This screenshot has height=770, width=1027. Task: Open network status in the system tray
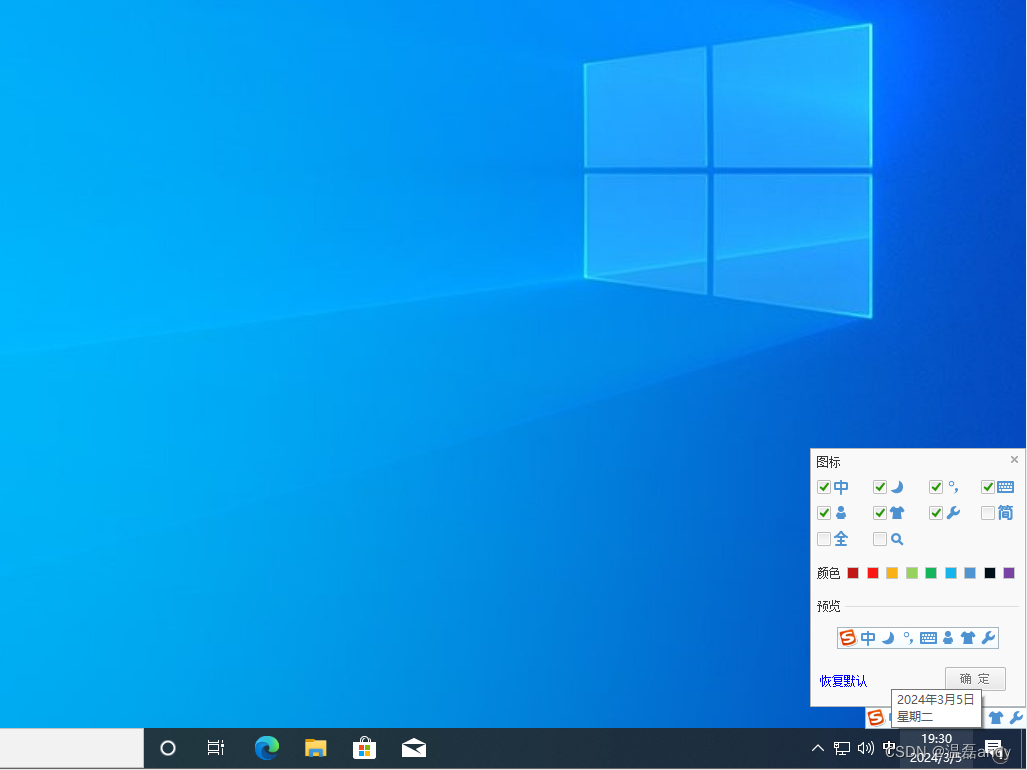coord(842,748)
